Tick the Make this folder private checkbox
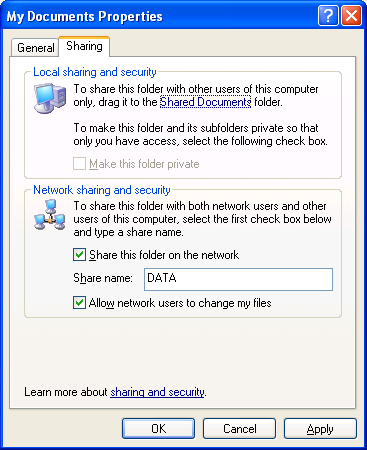367x450 pixels. 79,164
